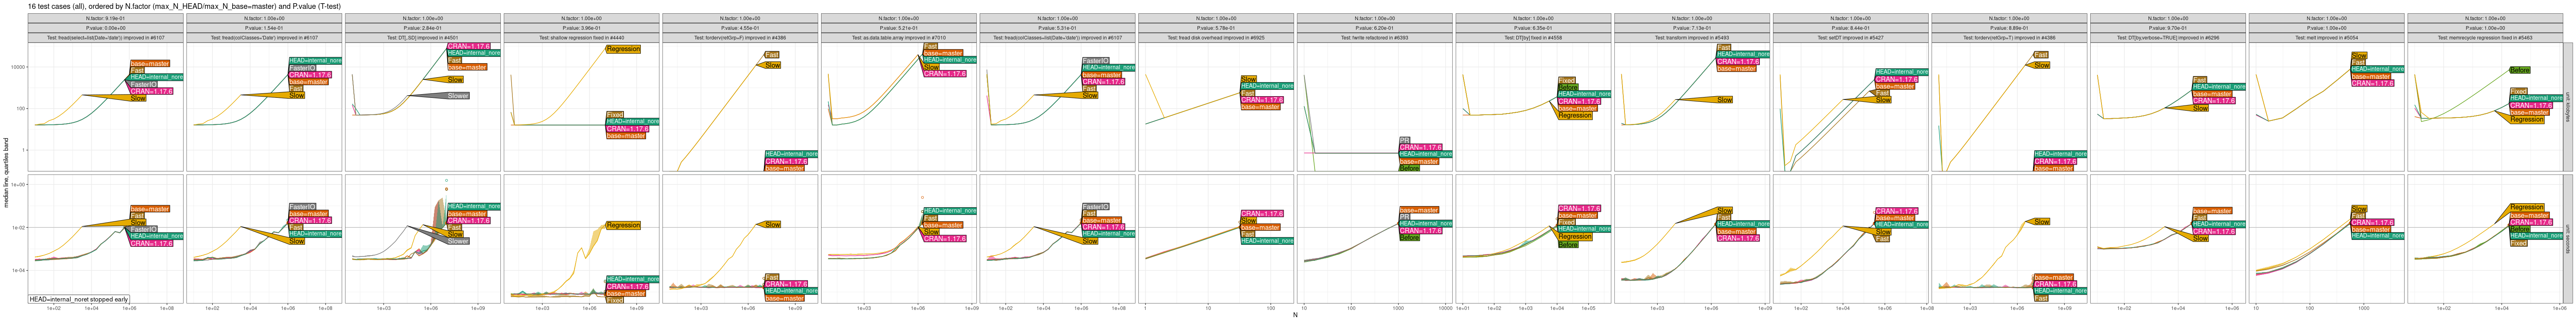The image size is (2576, 322).
Task: Select the 'forderv(retGrp=F) improved in #4386' header
Action: coord(740,38)
